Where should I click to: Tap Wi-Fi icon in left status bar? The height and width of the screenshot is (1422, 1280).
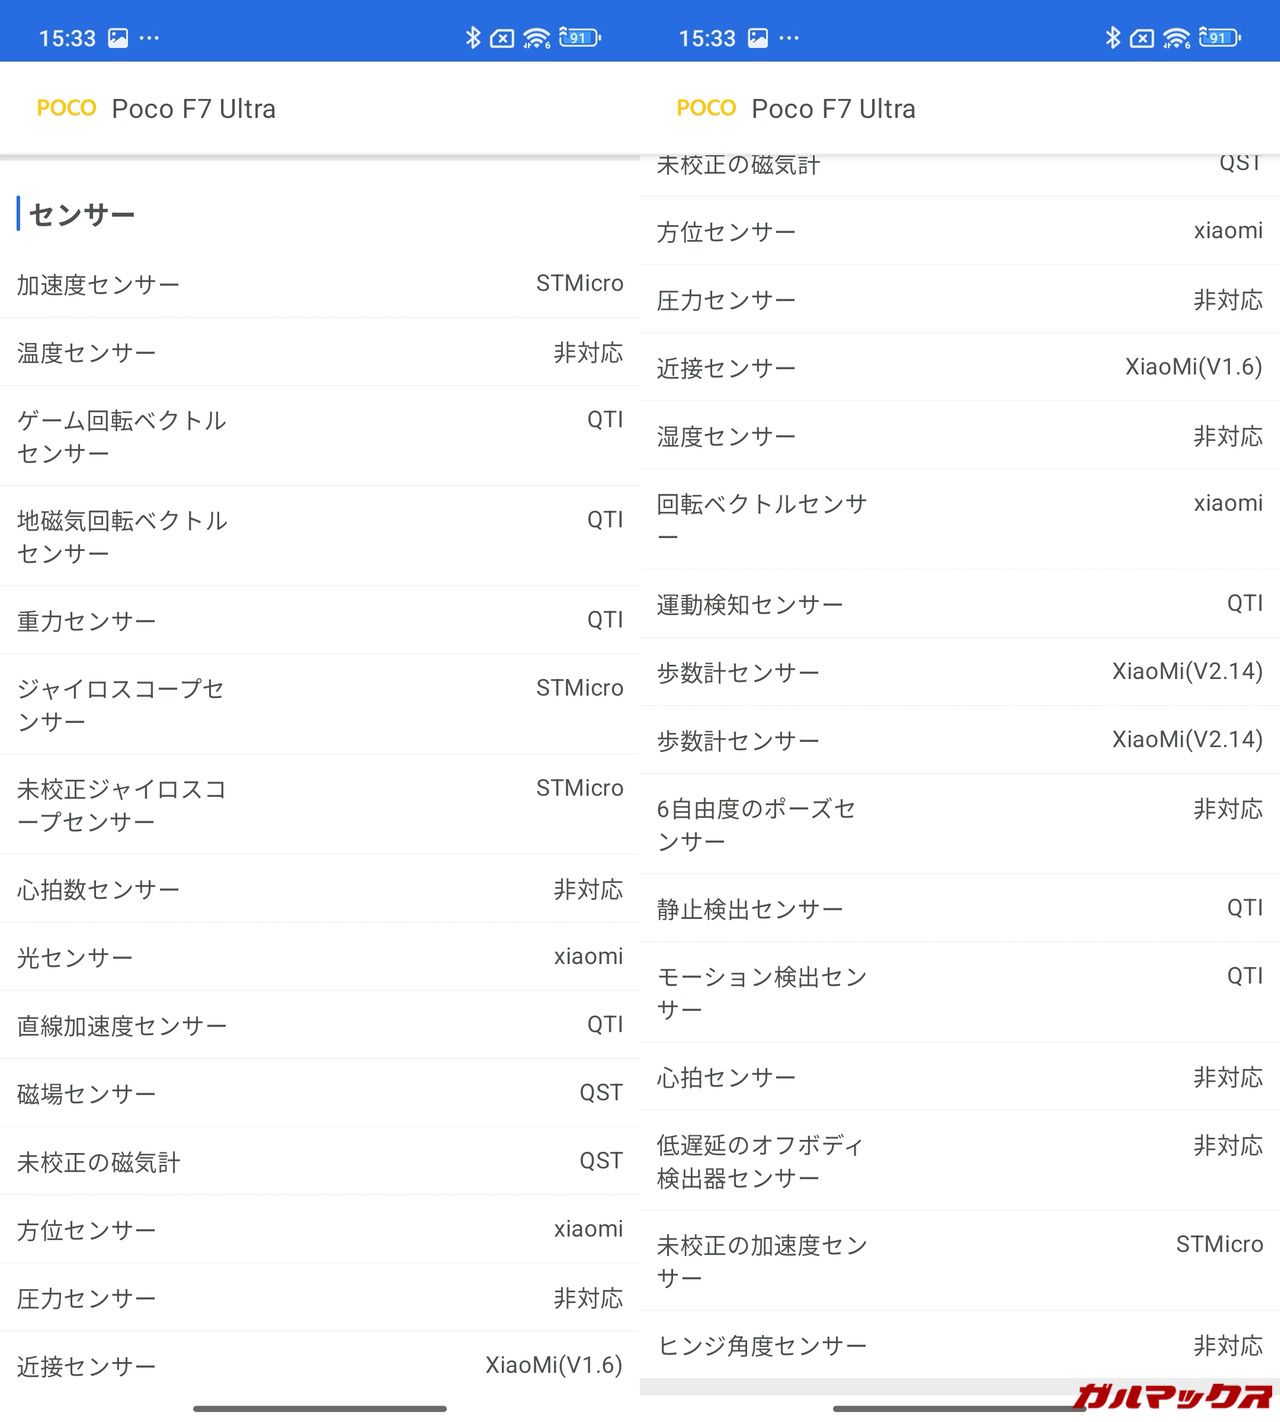[x=537, y=38]
